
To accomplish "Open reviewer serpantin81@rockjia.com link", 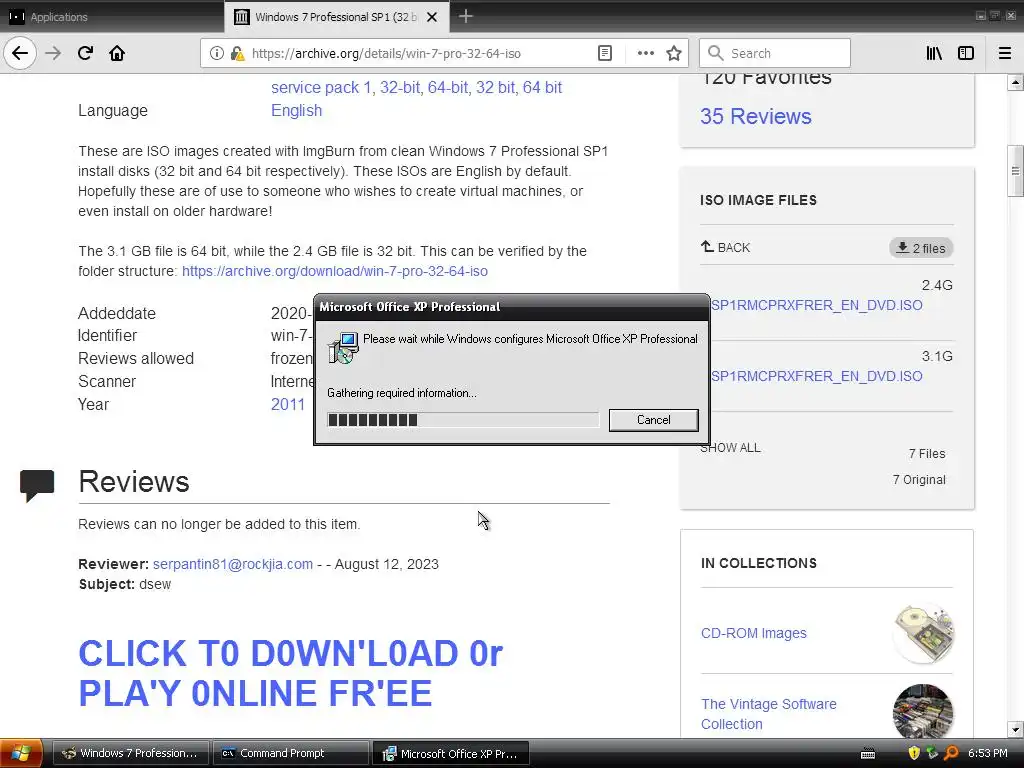I will pos(232,564).
